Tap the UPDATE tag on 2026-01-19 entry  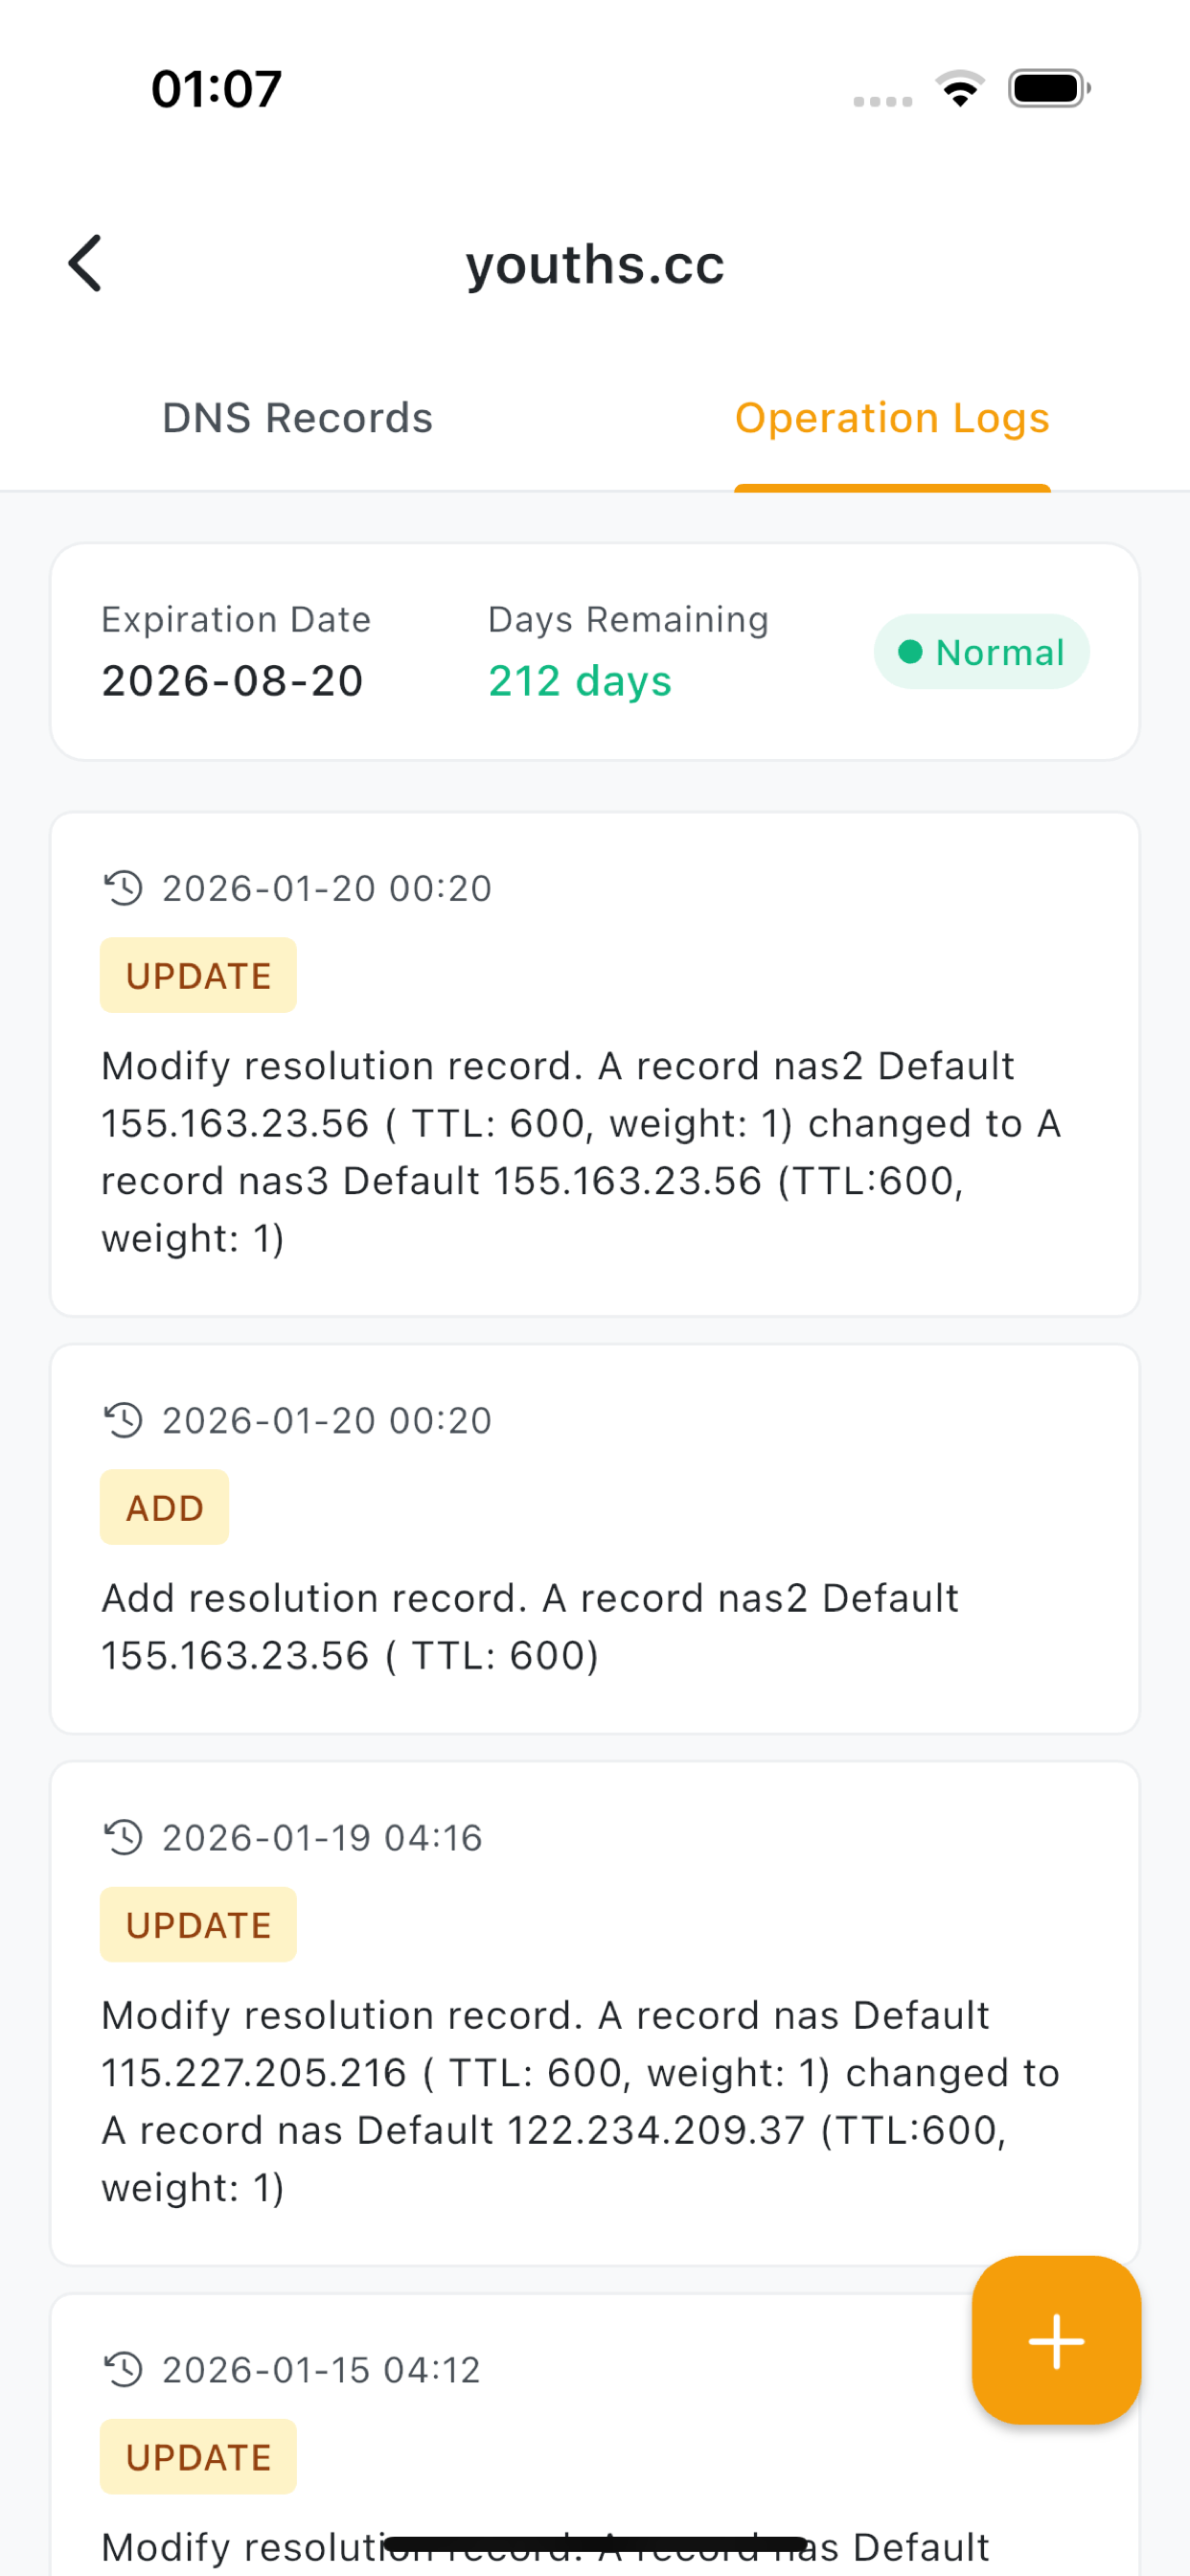point(198,1925)
